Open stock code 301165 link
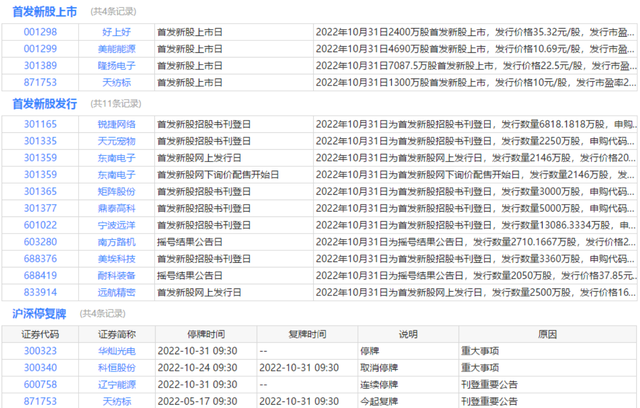This screenshot has height=408, width=640. pyautogui.click(x=40, y=124)
